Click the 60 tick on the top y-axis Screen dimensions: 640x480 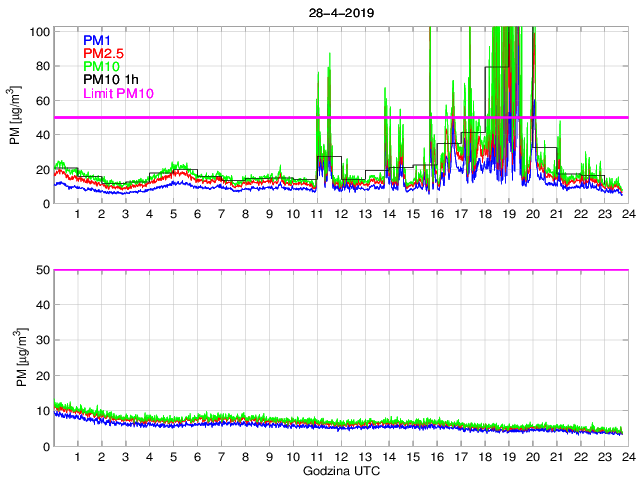pyautogui.click(x=41, y=101)
